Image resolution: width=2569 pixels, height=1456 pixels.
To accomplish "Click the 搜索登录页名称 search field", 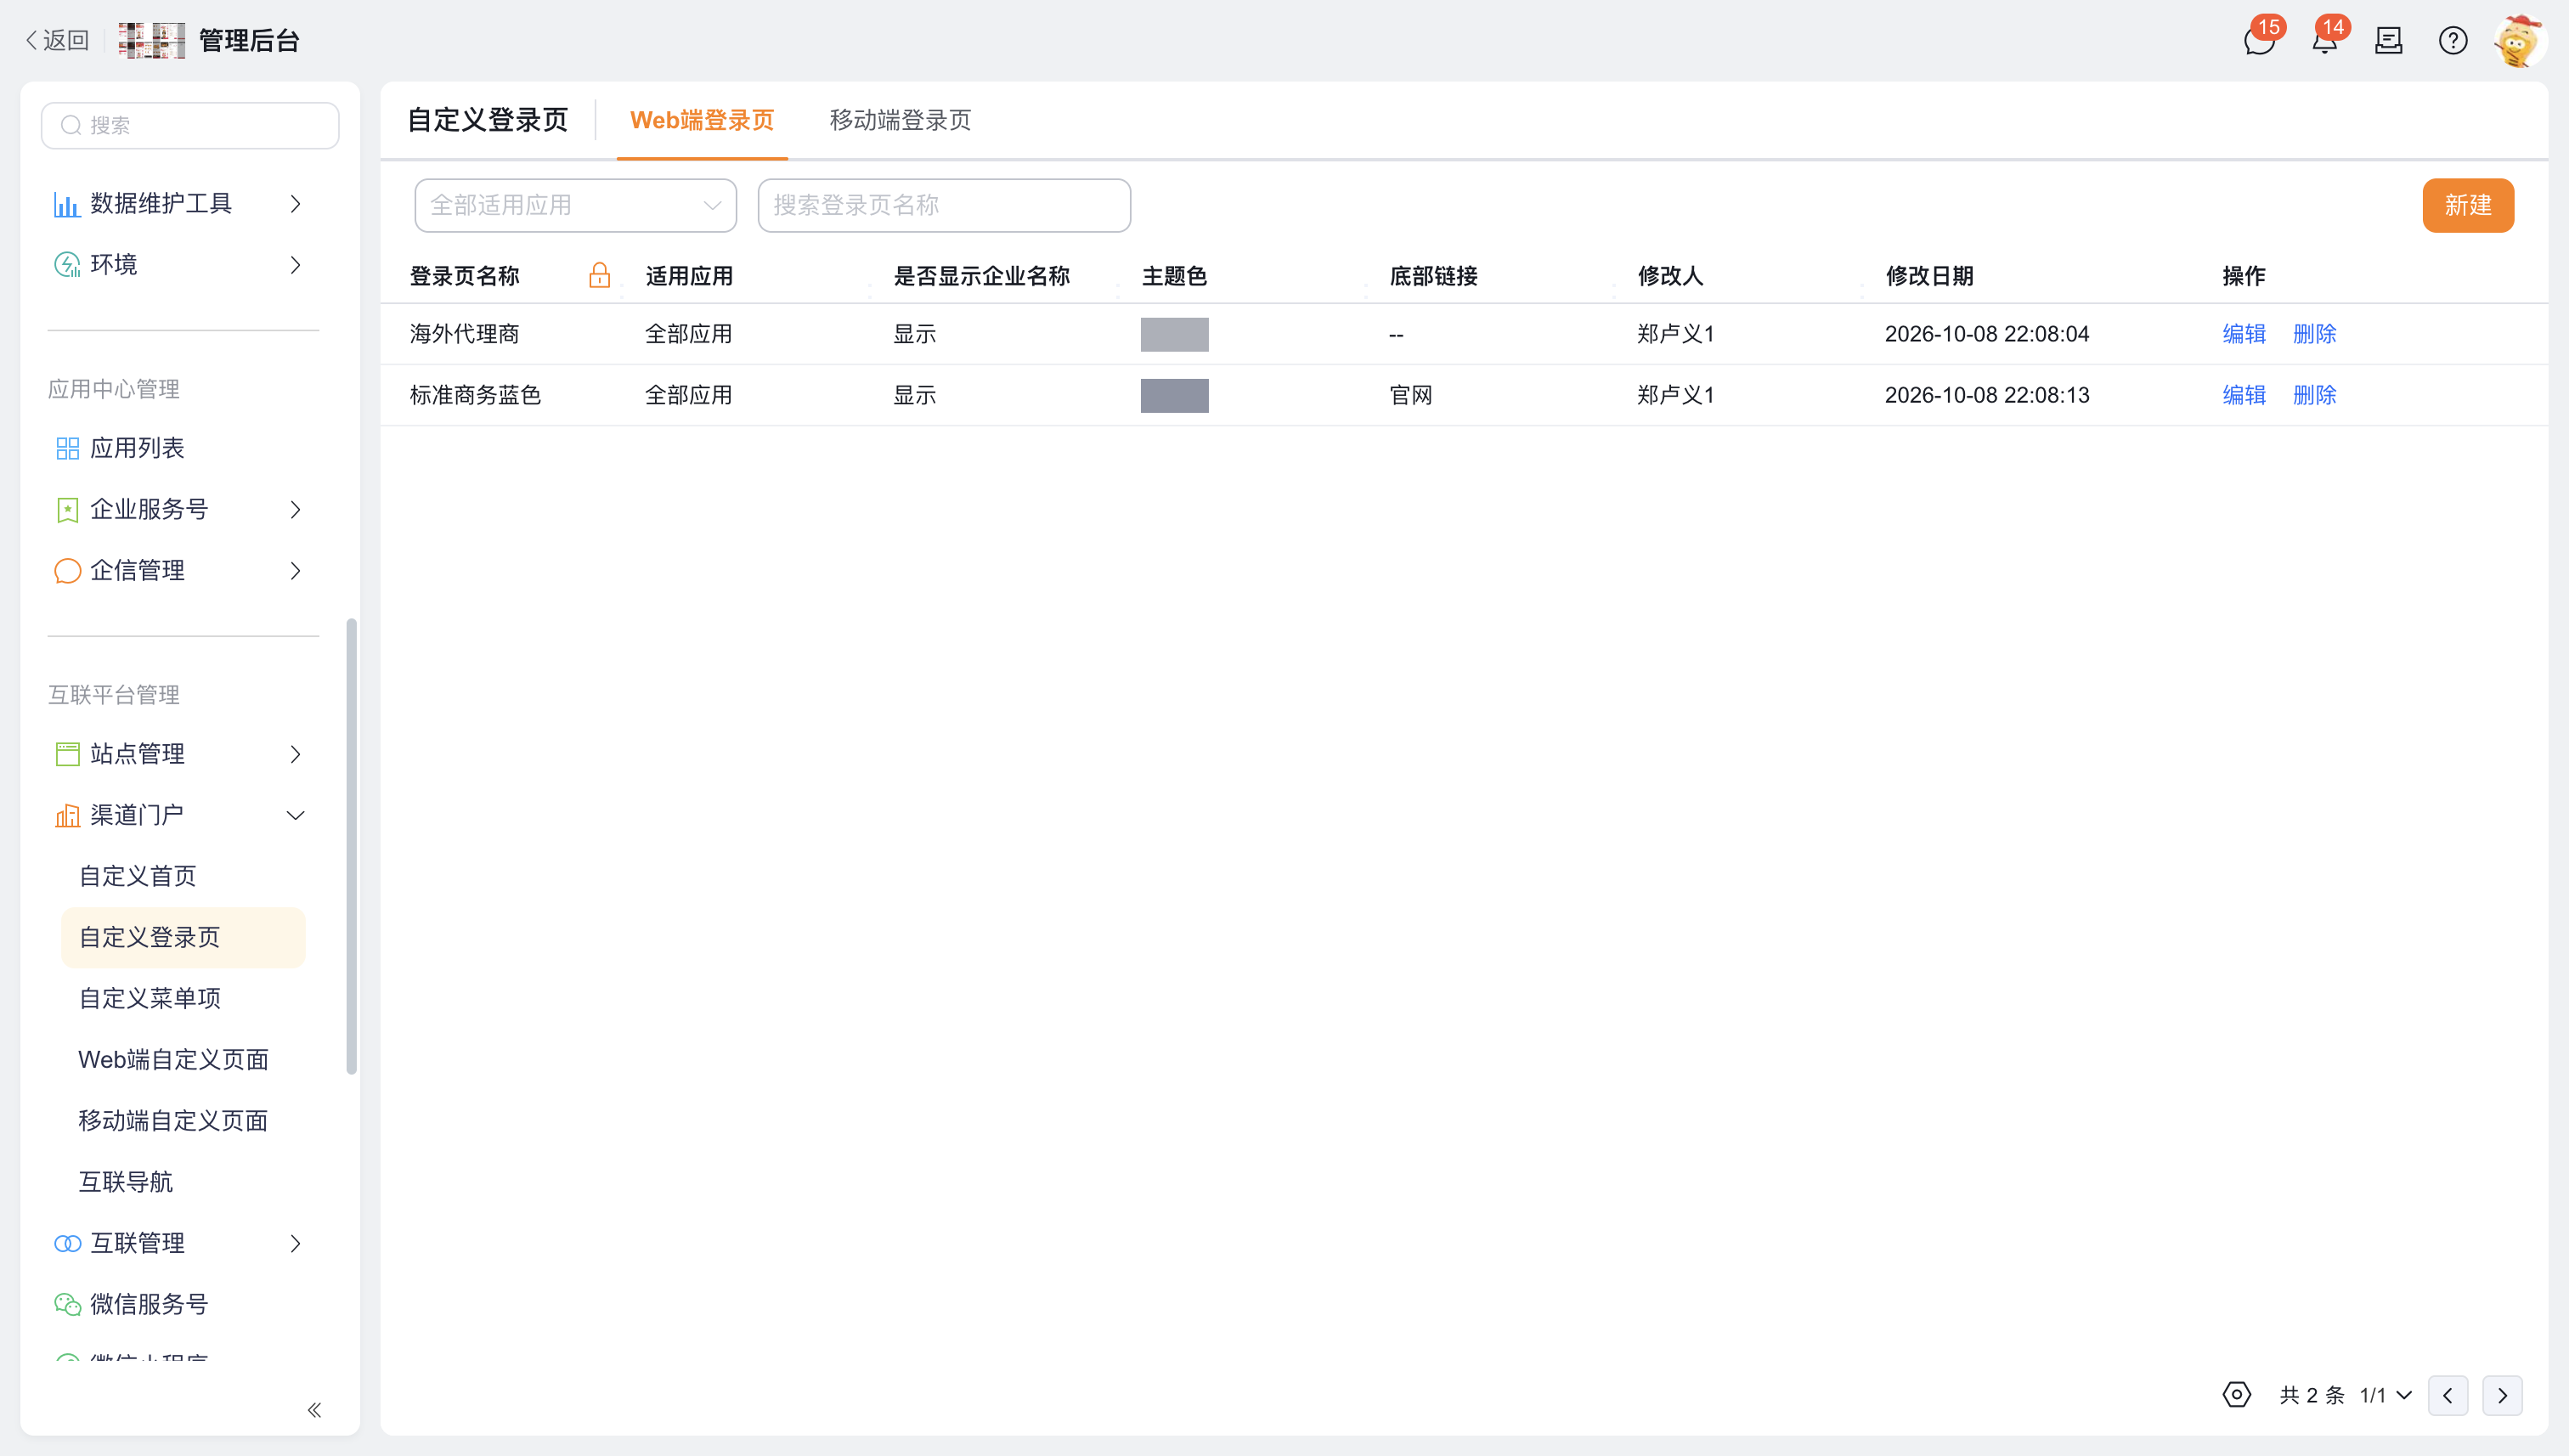I will (944, 205).
